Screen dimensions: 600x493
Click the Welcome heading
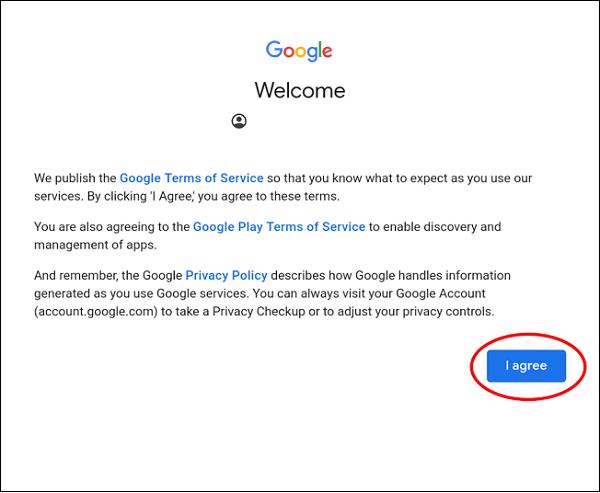(300, 90)
